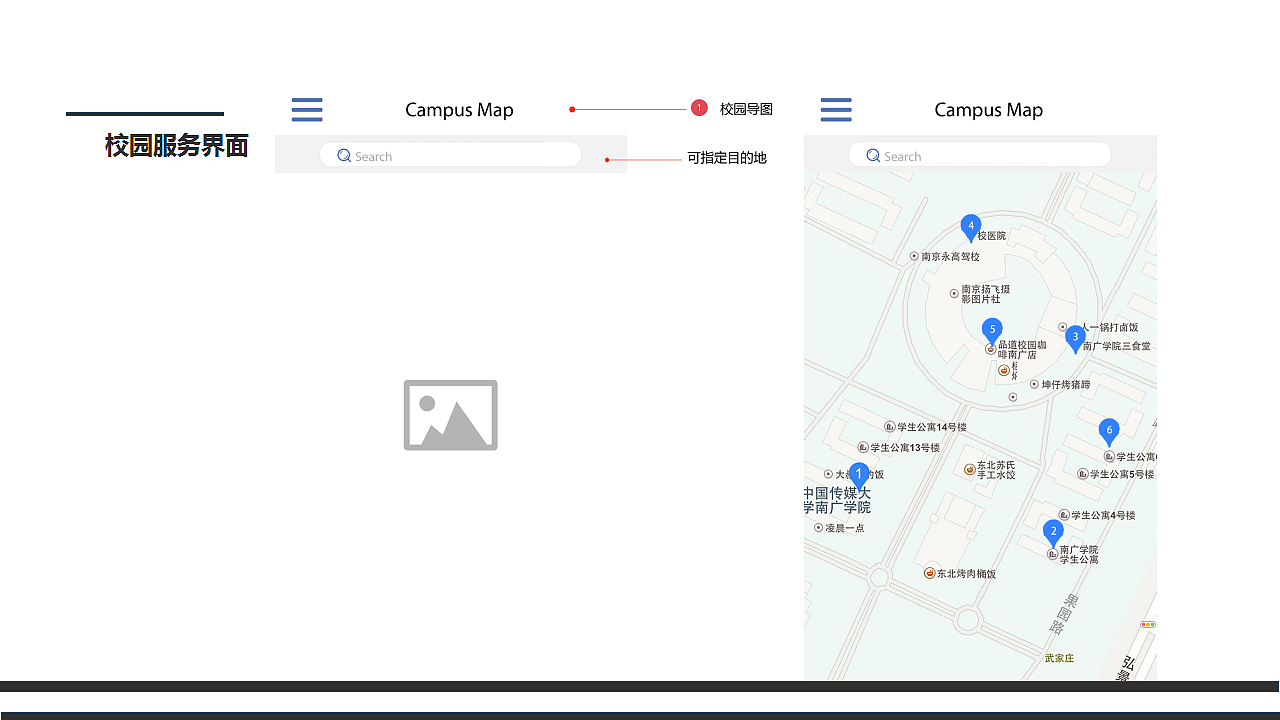Click the red annotation dot labeled 1
The image size is (1280, 720).
click(699, 107)
